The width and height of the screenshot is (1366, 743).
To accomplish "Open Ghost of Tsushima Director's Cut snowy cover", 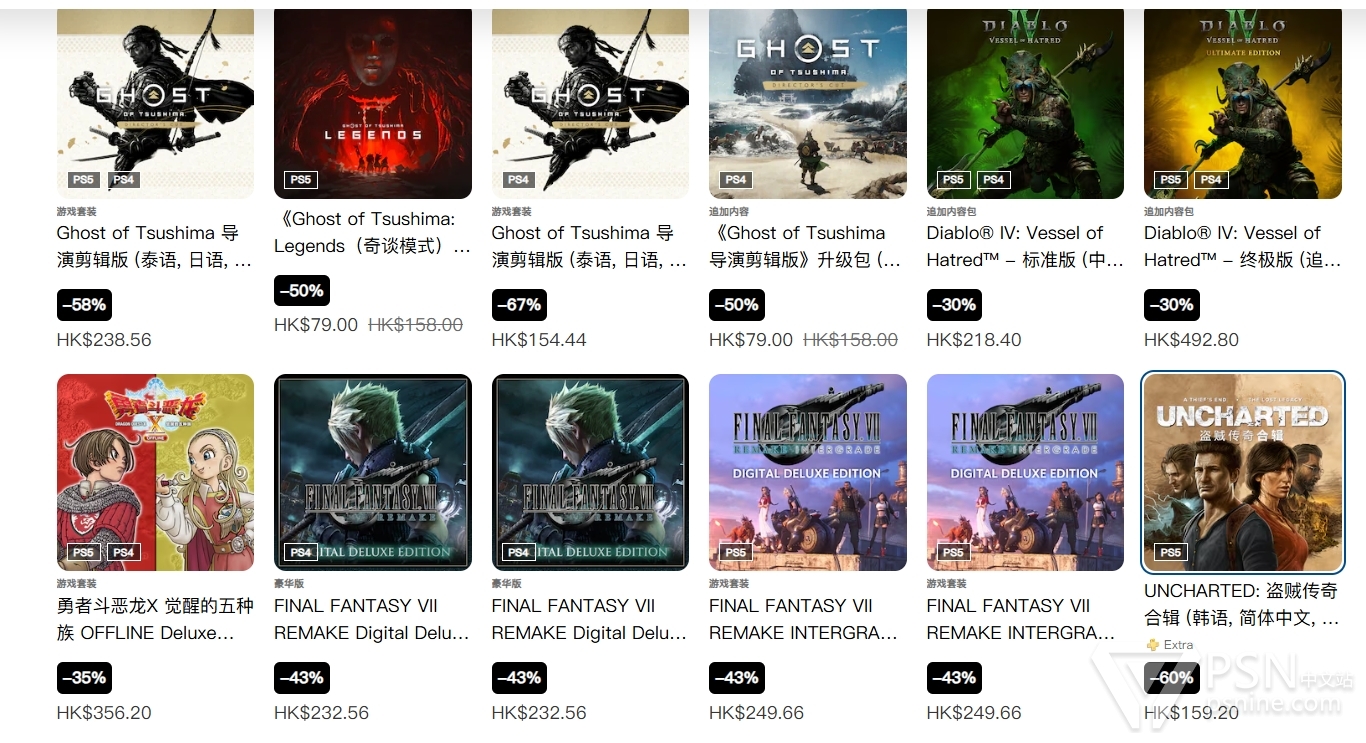I will point(808,103).
